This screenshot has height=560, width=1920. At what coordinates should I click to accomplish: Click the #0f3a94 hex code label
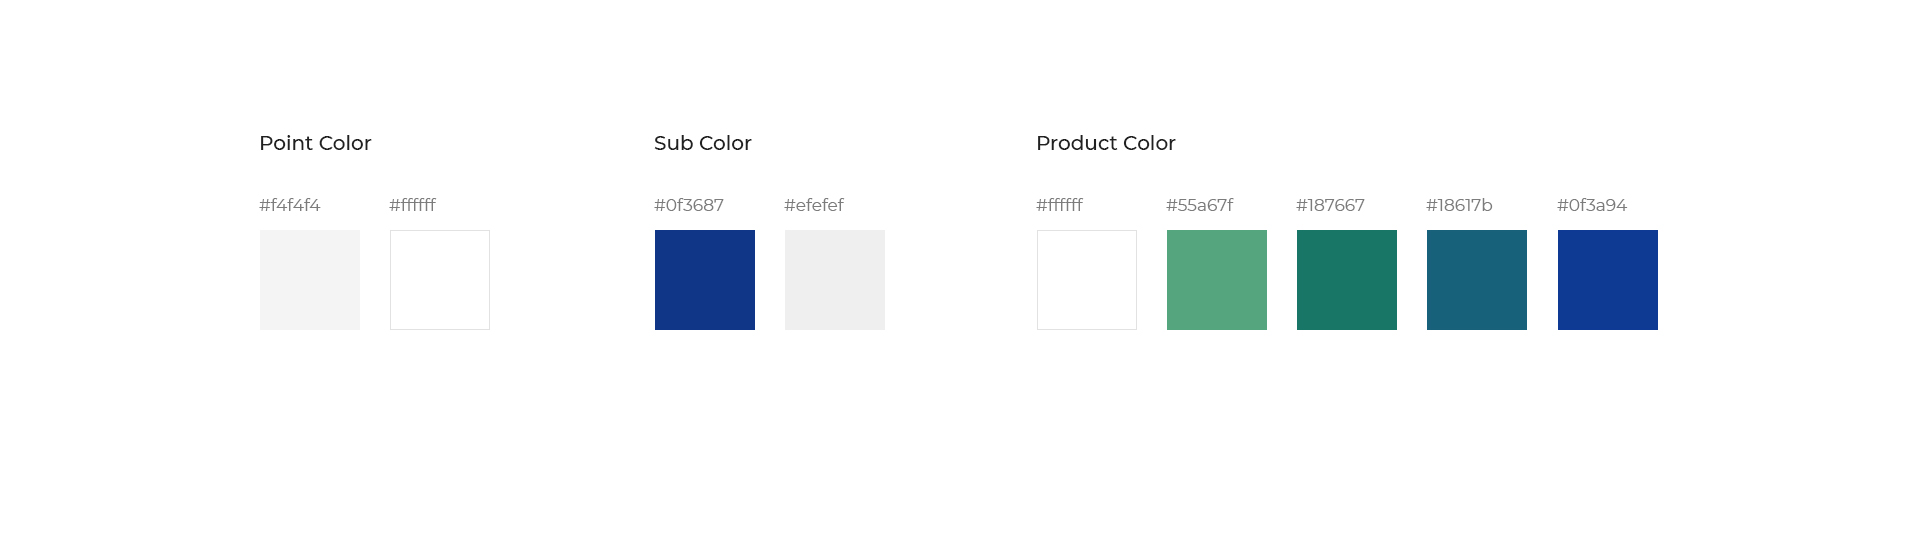point(1592,205)
